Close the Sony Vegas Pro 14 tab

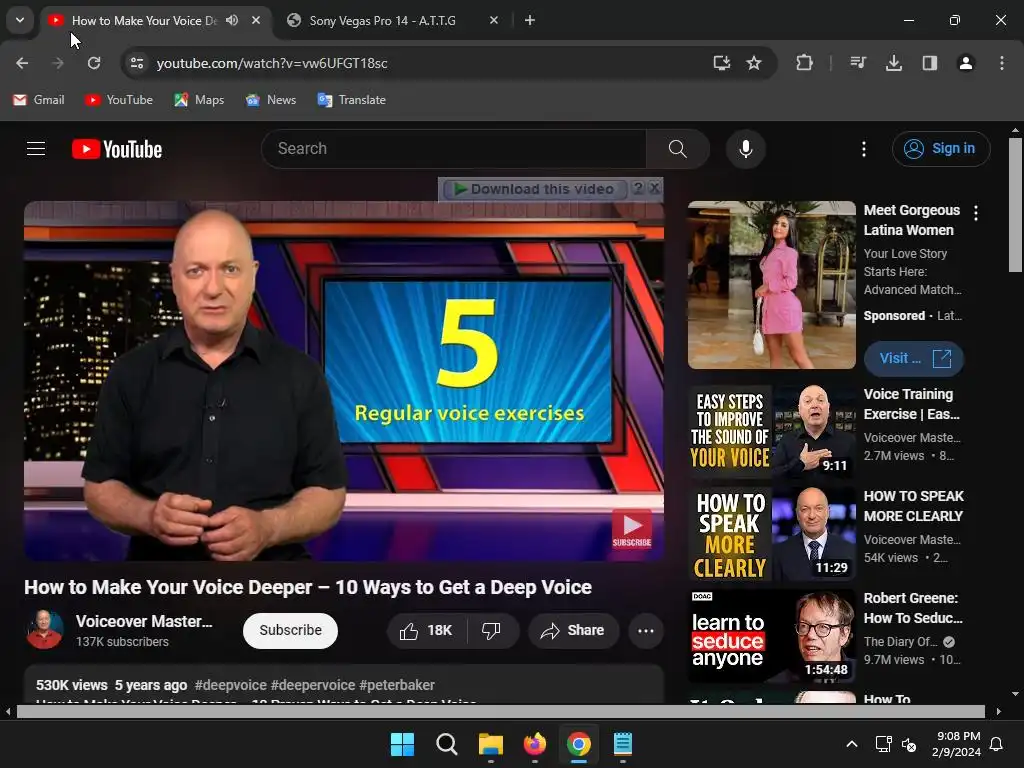[x=494, y=20]
